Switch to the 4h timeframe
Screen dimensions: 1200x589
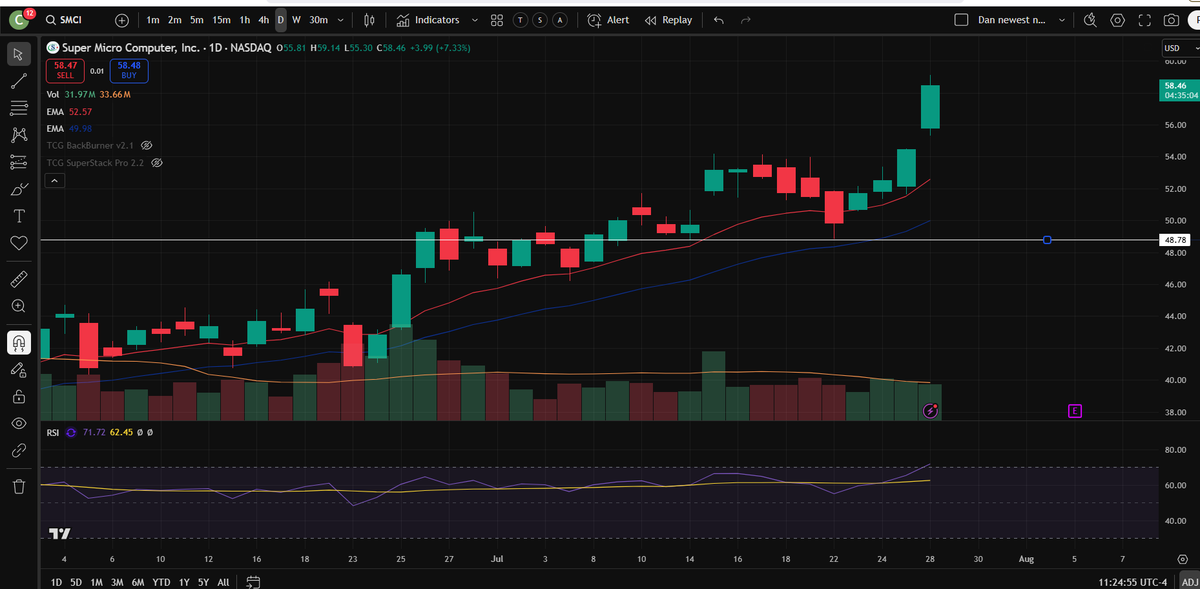pos(264,20)
